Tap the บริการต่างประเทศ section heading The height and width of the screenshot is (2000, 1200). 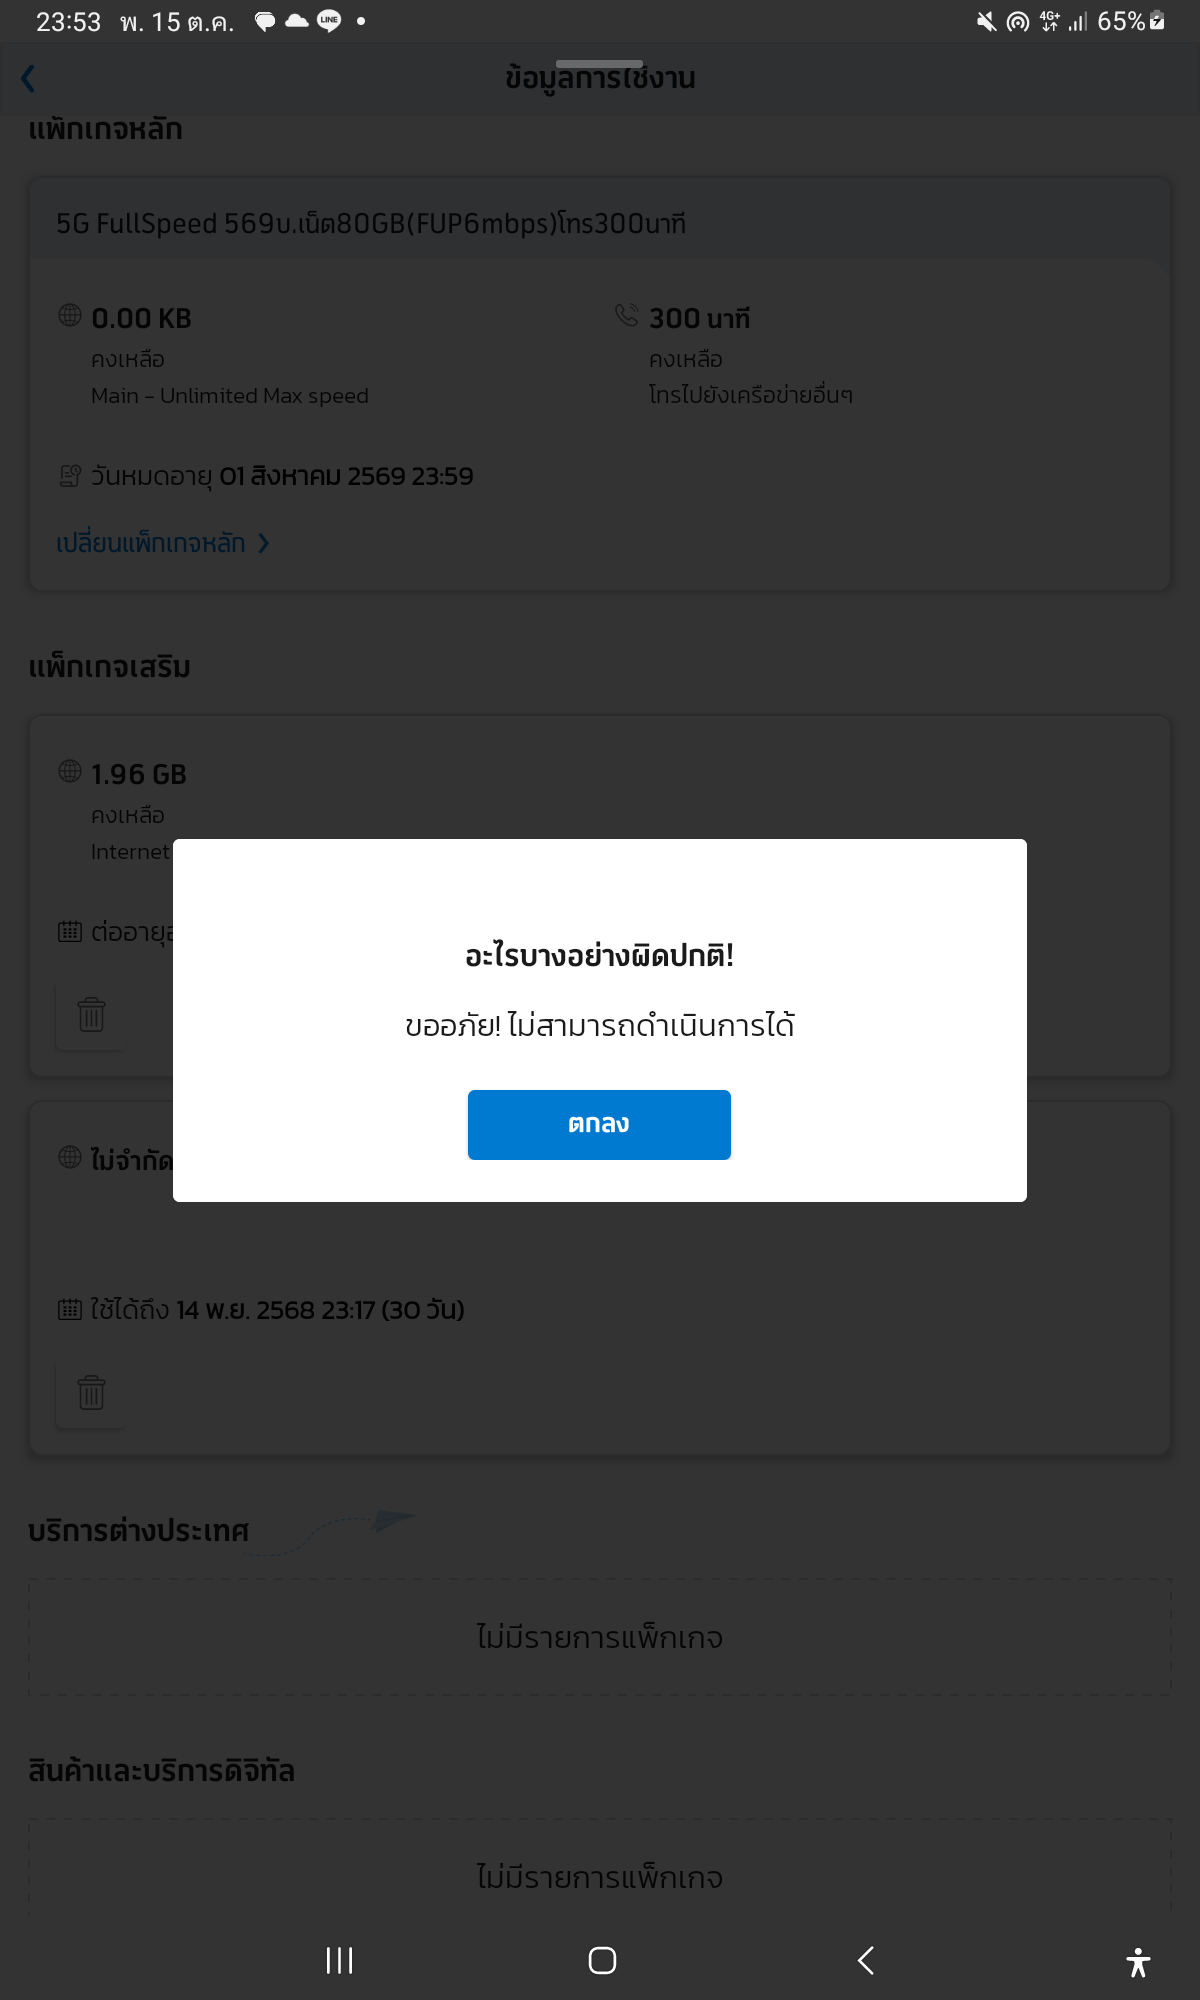click(139, 1531)
